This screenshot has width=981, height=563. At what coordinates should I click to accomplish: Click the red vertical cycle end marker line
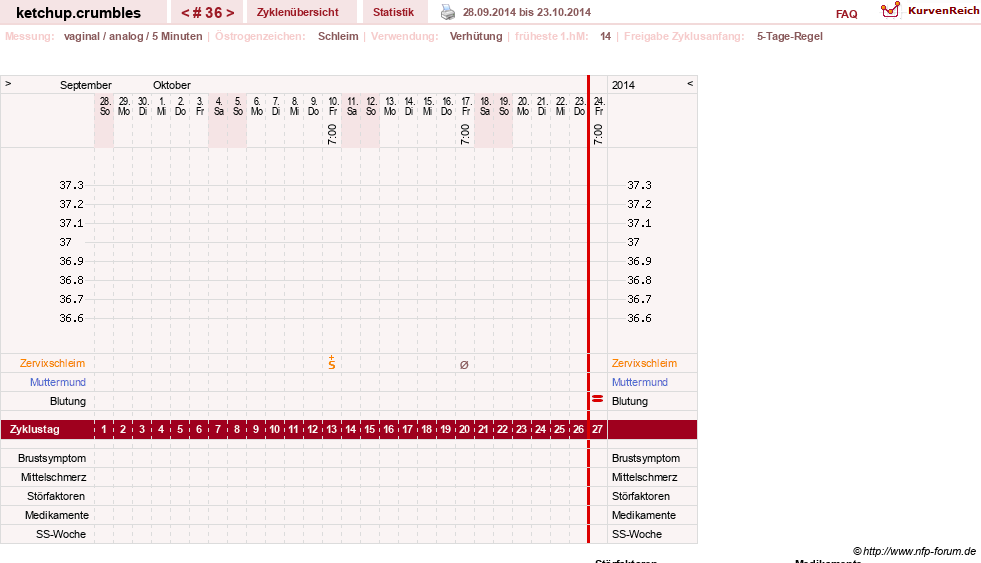[x=589, y=310]
